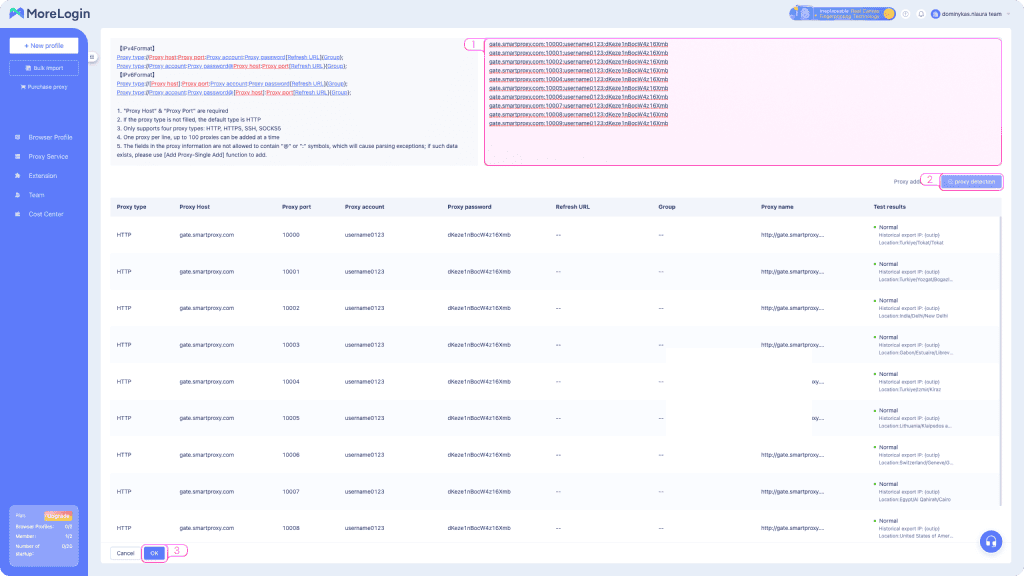
Task: Click the Upgrade plan badge
Action: 58,516
